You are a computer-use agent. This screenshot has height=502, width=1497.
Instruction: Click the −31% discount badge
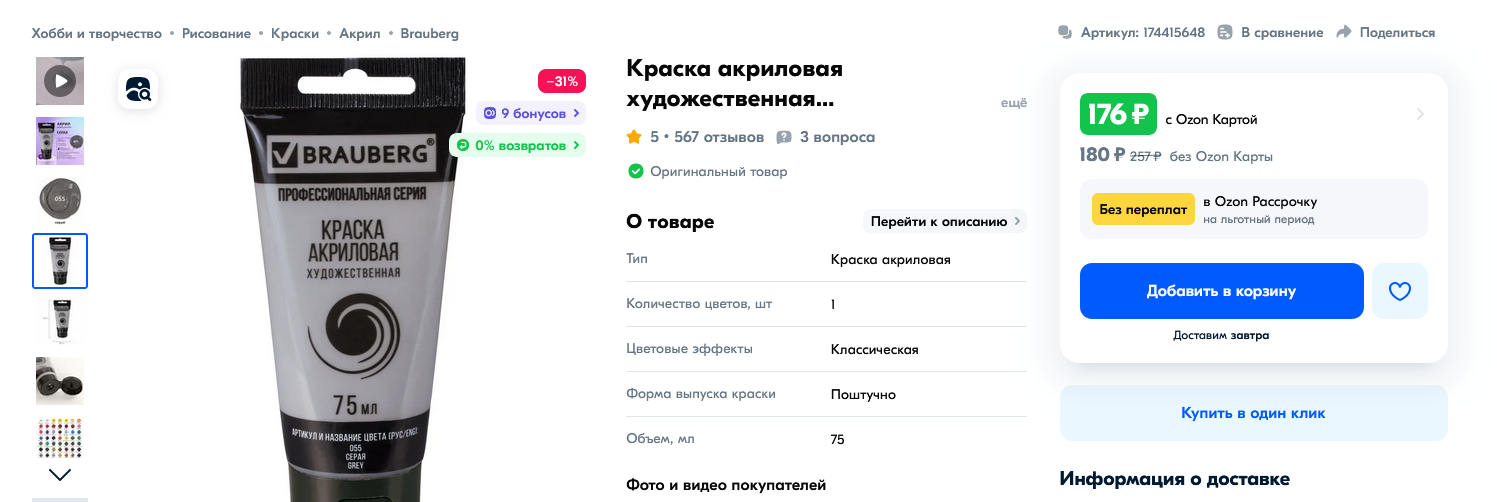tap(562, 81)
